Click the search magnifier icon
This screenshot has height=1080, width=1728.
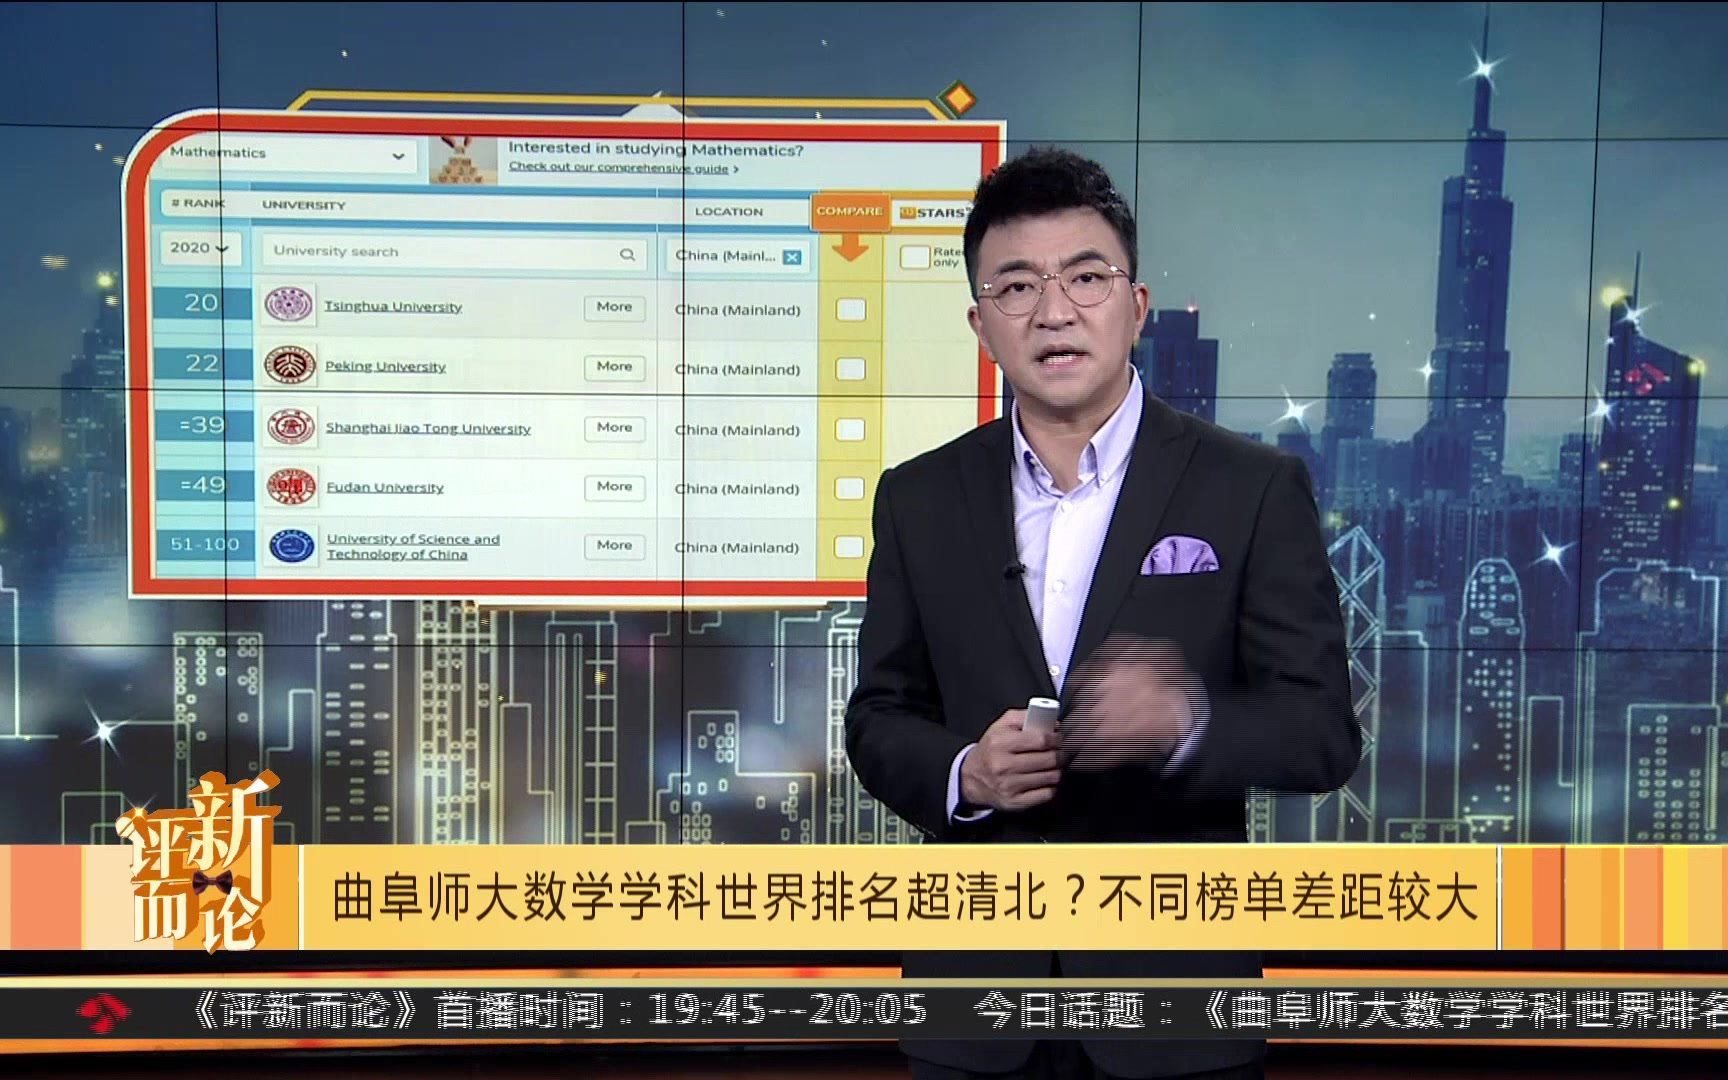coord(627,254)
